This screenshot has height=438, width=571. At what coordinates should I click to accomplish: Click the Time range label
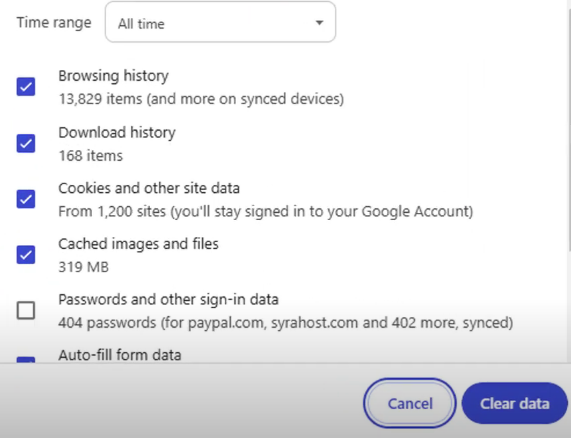54,23
